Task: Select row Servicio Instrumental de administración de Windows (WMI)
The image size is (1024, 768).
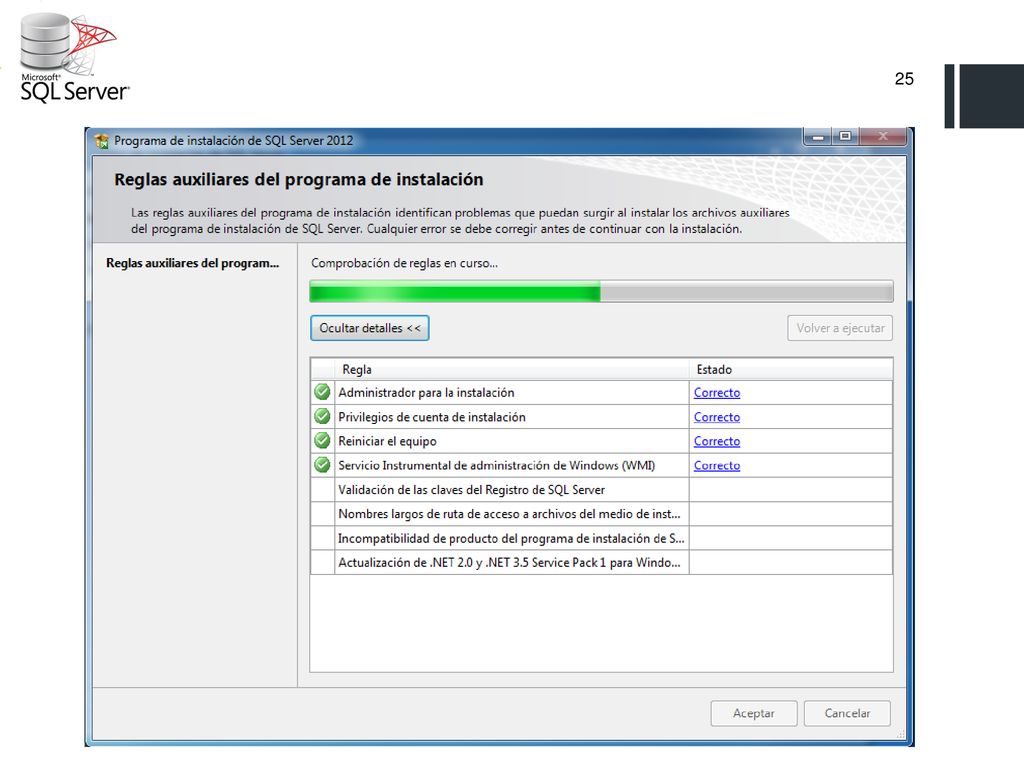Action: (x=601, y=465)
